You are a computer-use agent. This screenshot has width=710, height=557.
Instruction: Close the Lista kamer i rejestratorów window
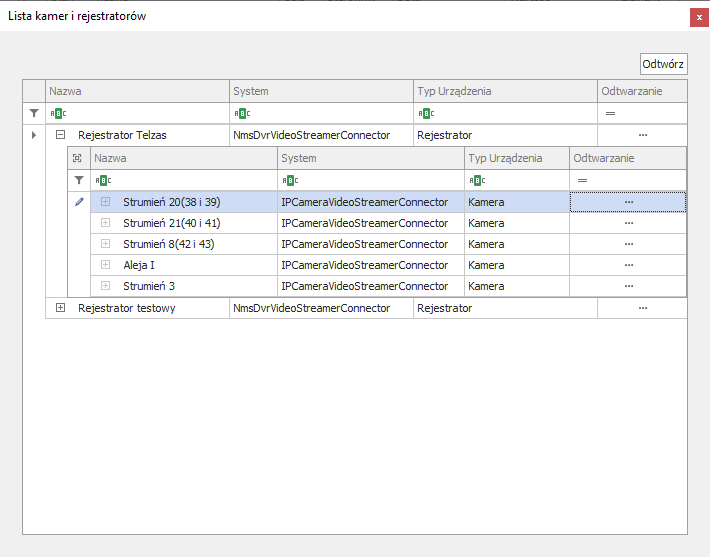(699, 18)
